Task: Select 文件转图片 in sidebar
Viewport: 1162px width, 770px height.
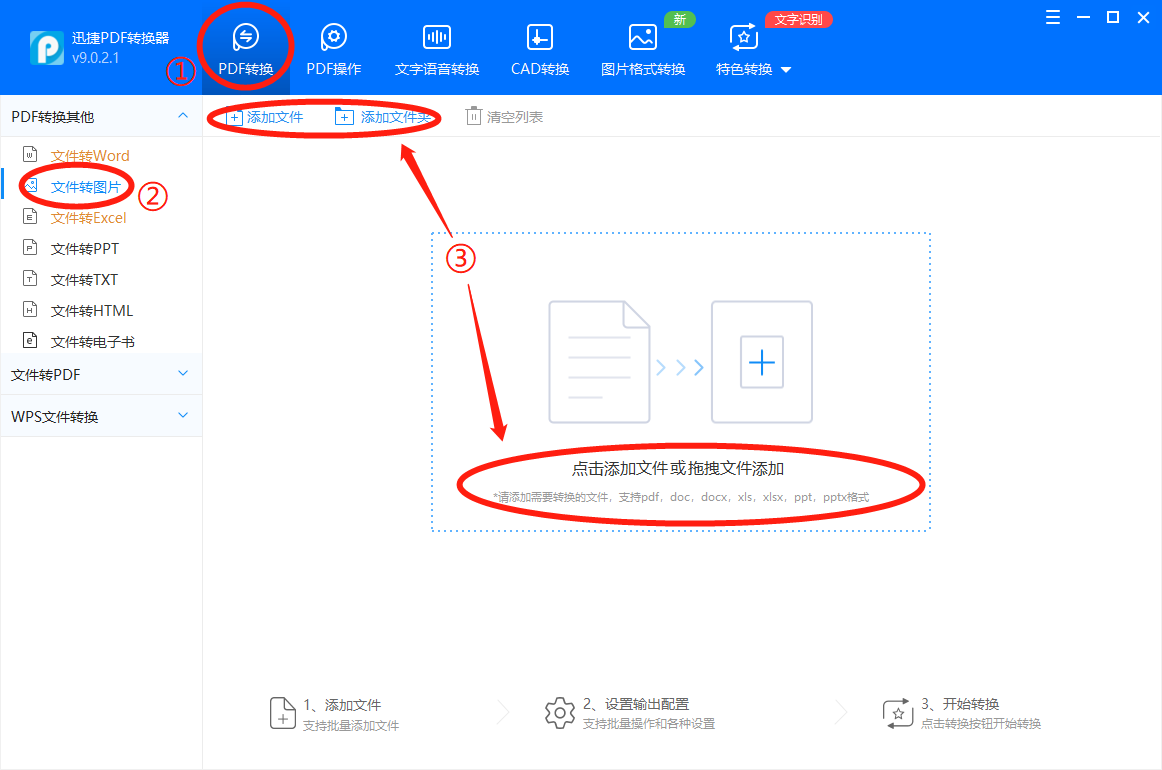Action: pyautogui.click(x=85, y=187)
